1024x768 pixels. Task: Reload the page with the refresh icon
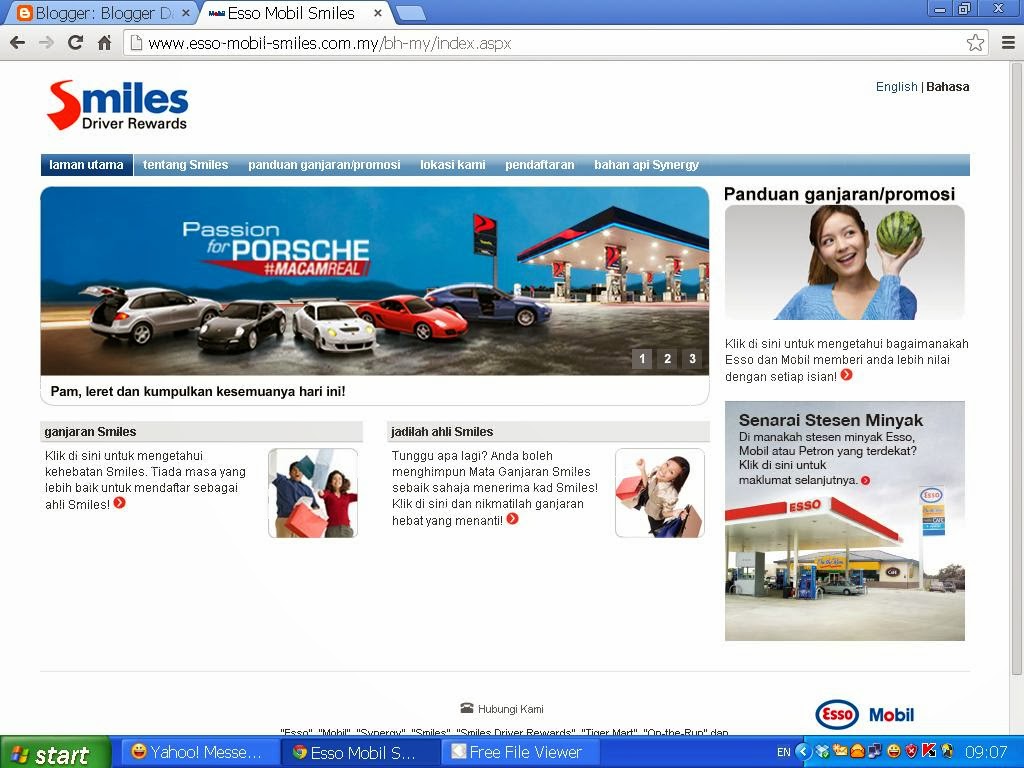75,43
